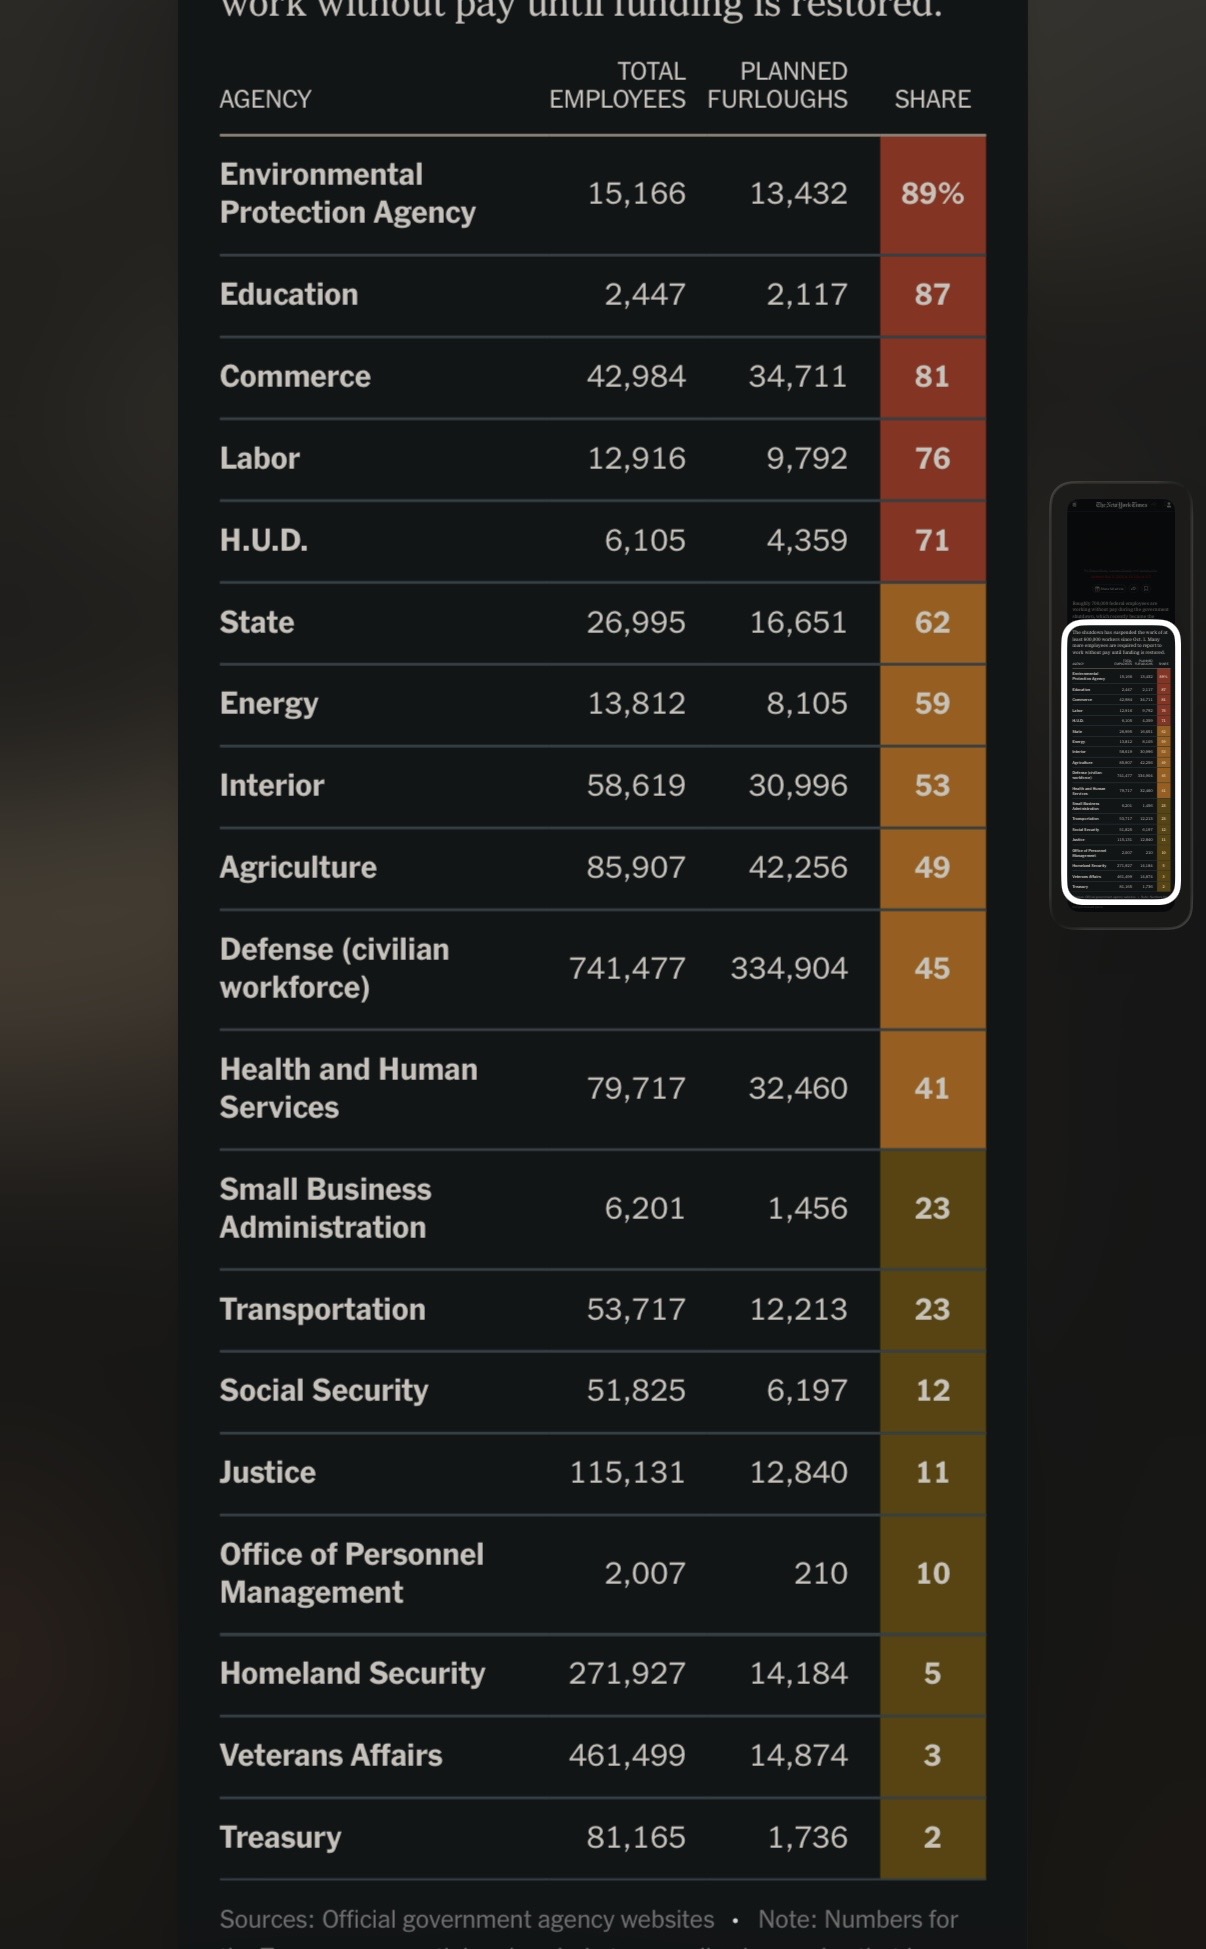This screenshot has width=1206, height=1949.
Task: Click the hamburger menu in the page preview
Action: (x=1075, y=505)
